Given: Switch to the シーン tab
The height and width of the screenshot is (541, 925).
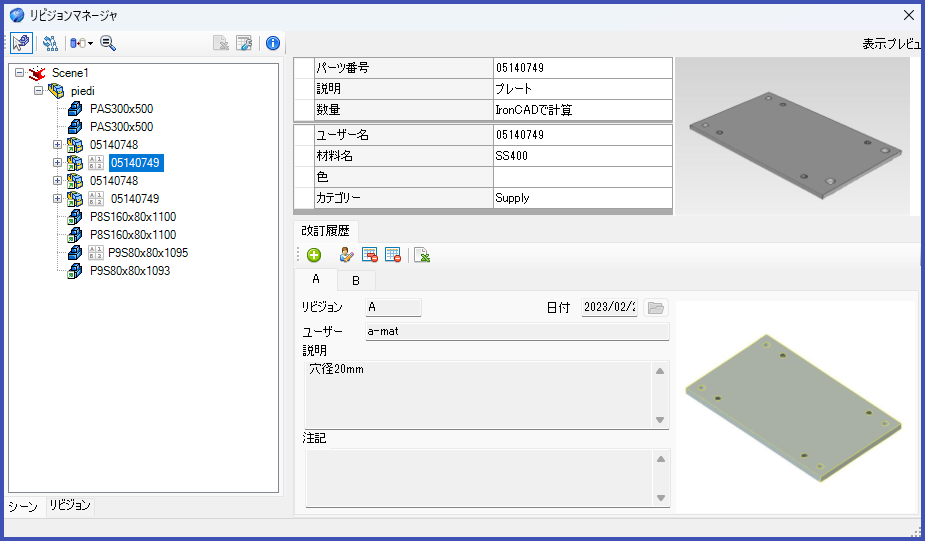Looking at the screenshot, I should 23,506.
